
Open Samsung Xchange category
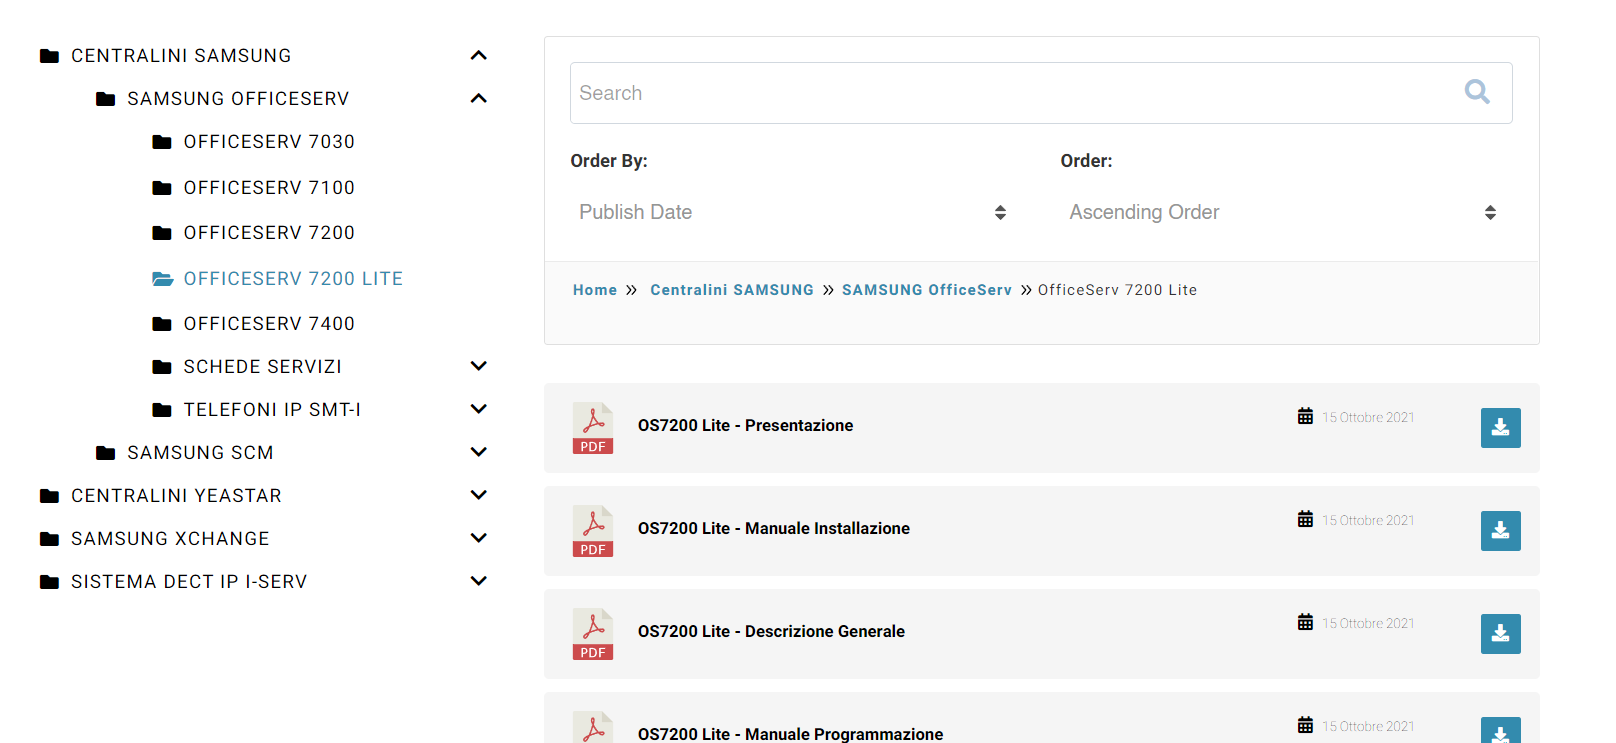coord(170,539)
